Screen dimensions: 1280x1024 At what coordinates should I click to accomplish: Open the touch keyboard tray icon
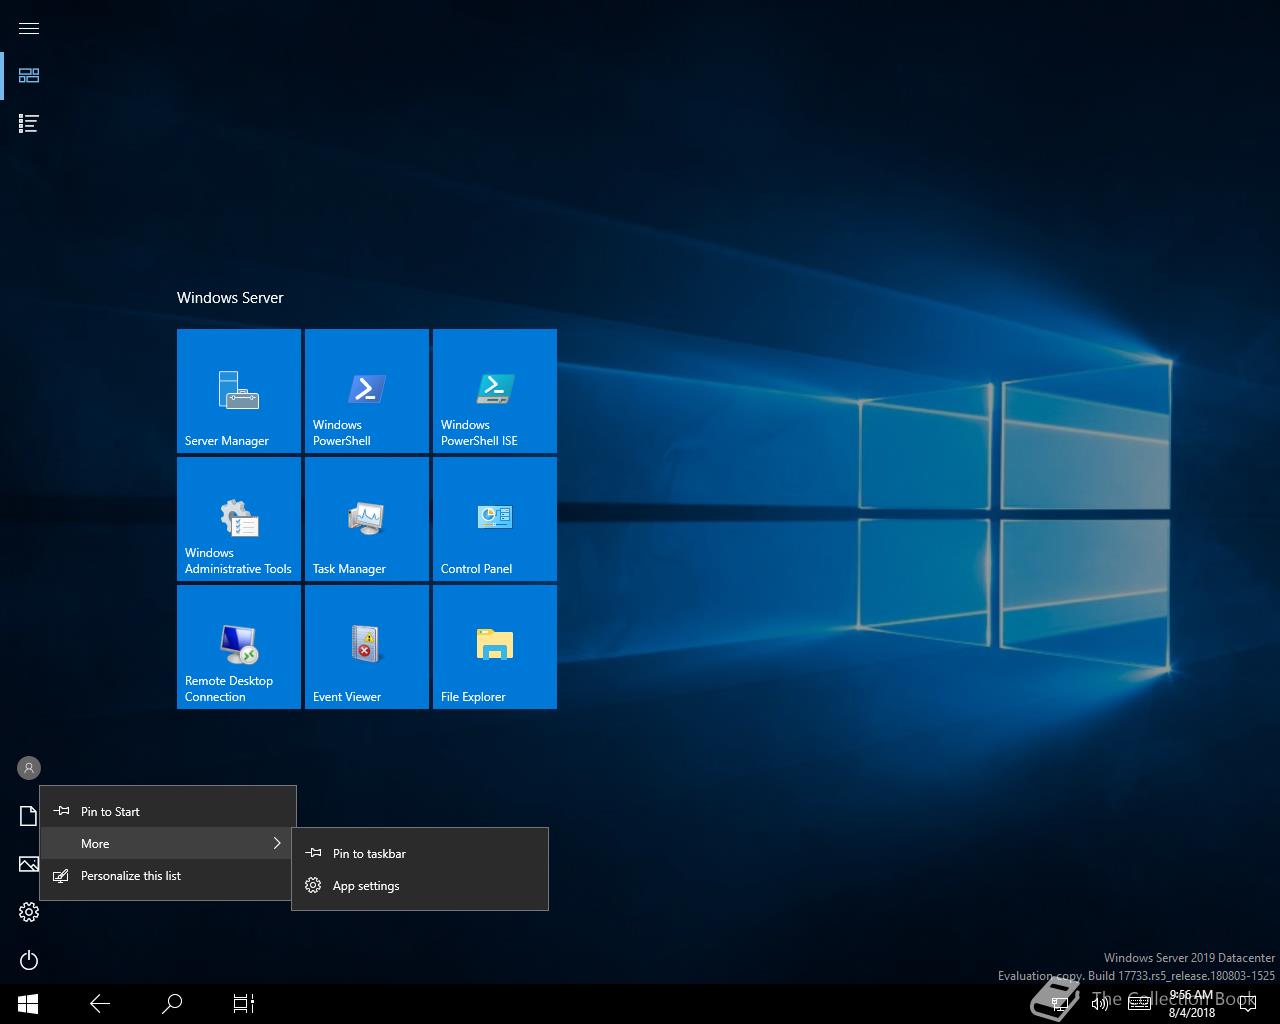pyautogui.click(x=1139, y=1004)
